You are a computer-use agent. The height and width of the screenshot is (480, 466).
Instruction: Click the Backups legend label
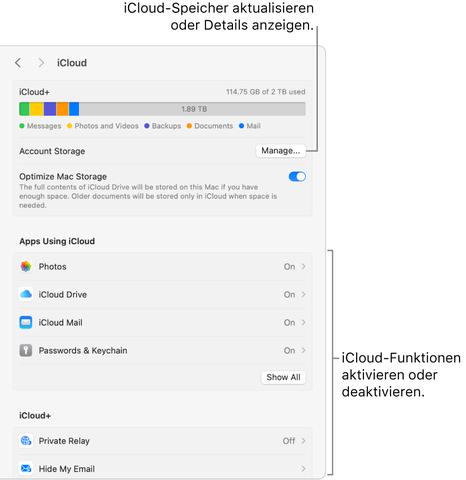pos(166,126)
